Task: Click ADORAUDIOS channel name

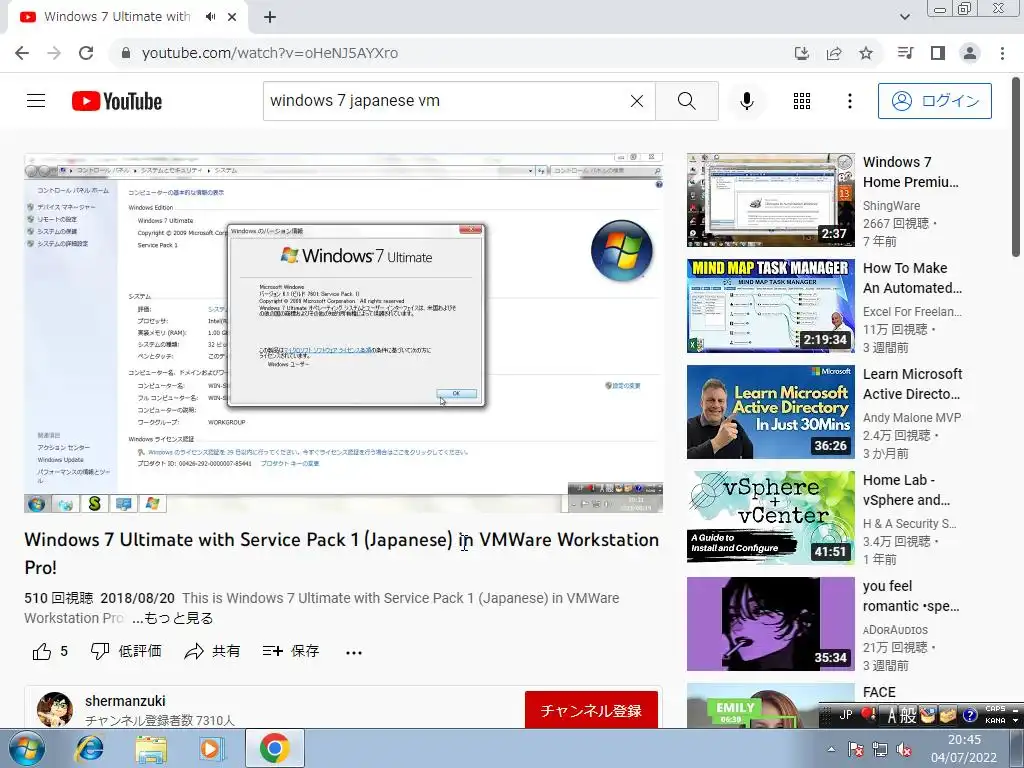Action: coord(895,630)
